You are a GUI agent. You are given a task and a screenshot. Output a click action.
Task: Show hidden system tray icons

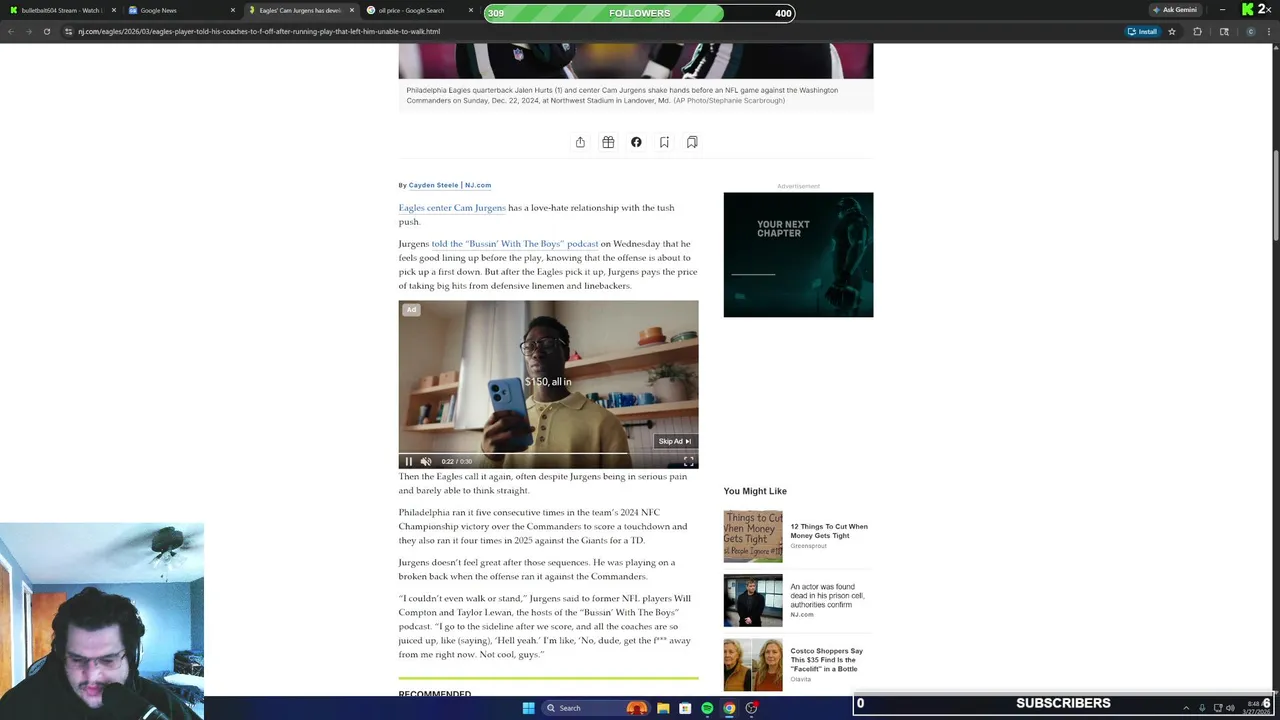(x=1186, y=708)
